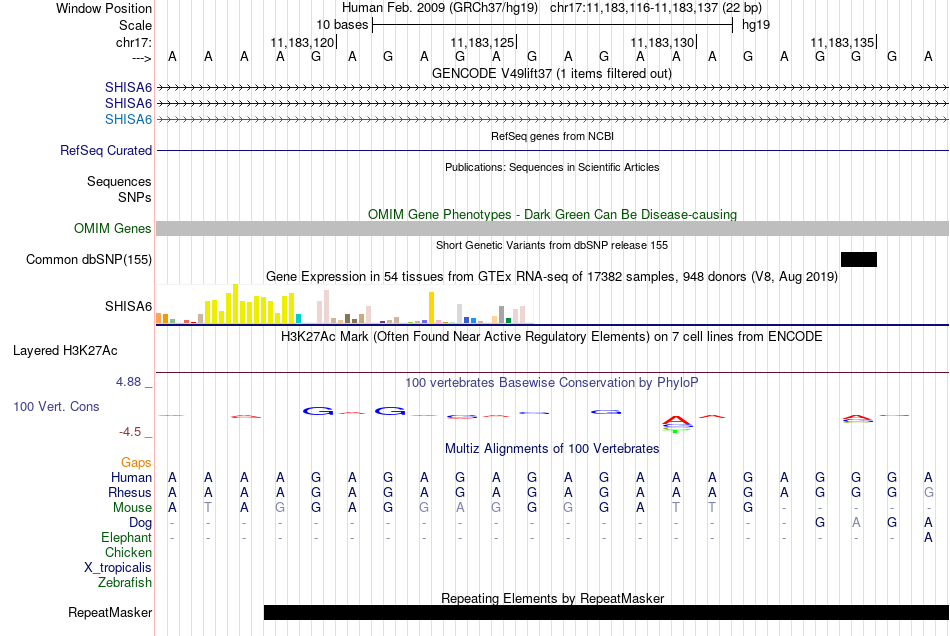
Task: Click the Rhesus alignment row label
Action: coord(130,492)
